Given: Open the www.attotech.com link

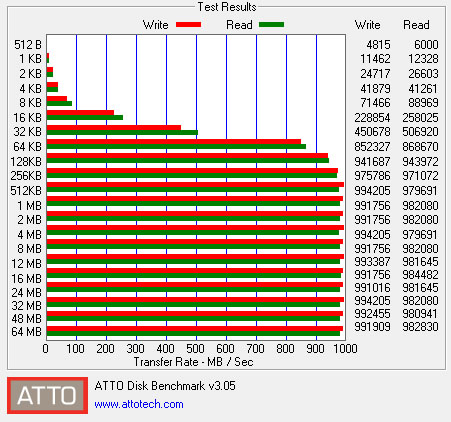Looking at the screenshot, I should coord(139,404).
